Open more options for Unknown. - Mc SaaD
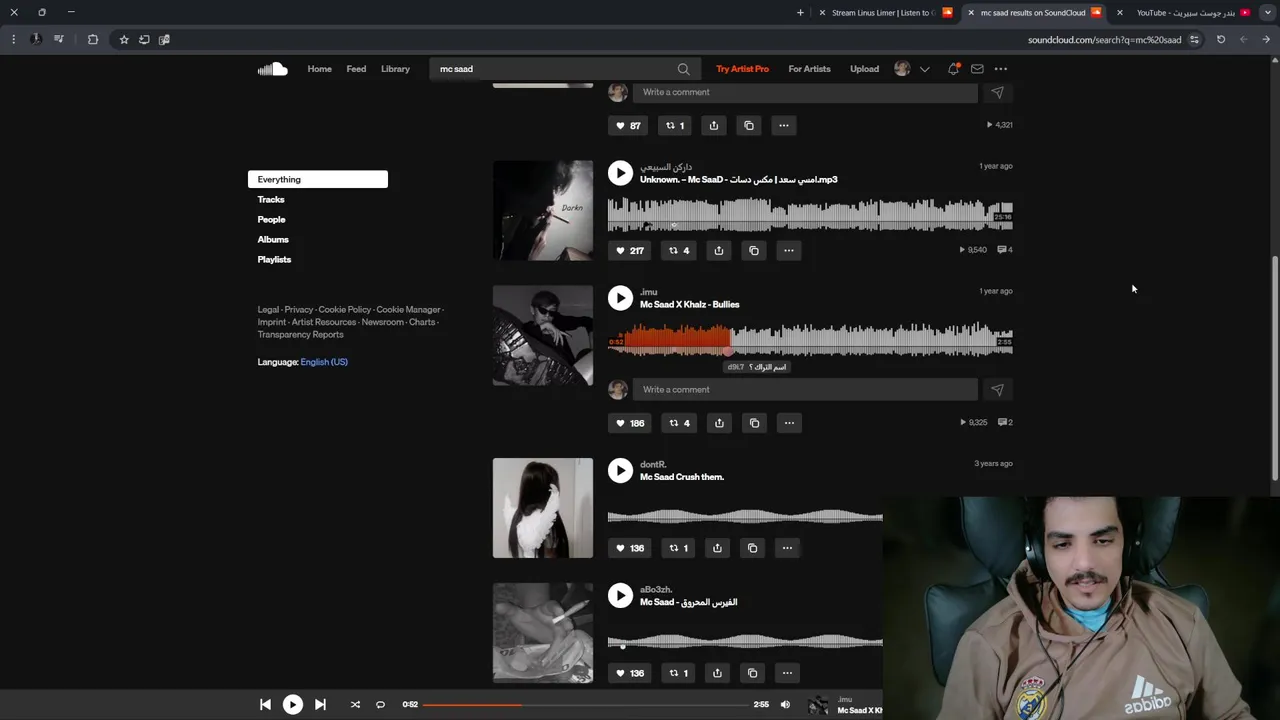The width and height of the screenshot is (1280, 720). coord(789,250)
